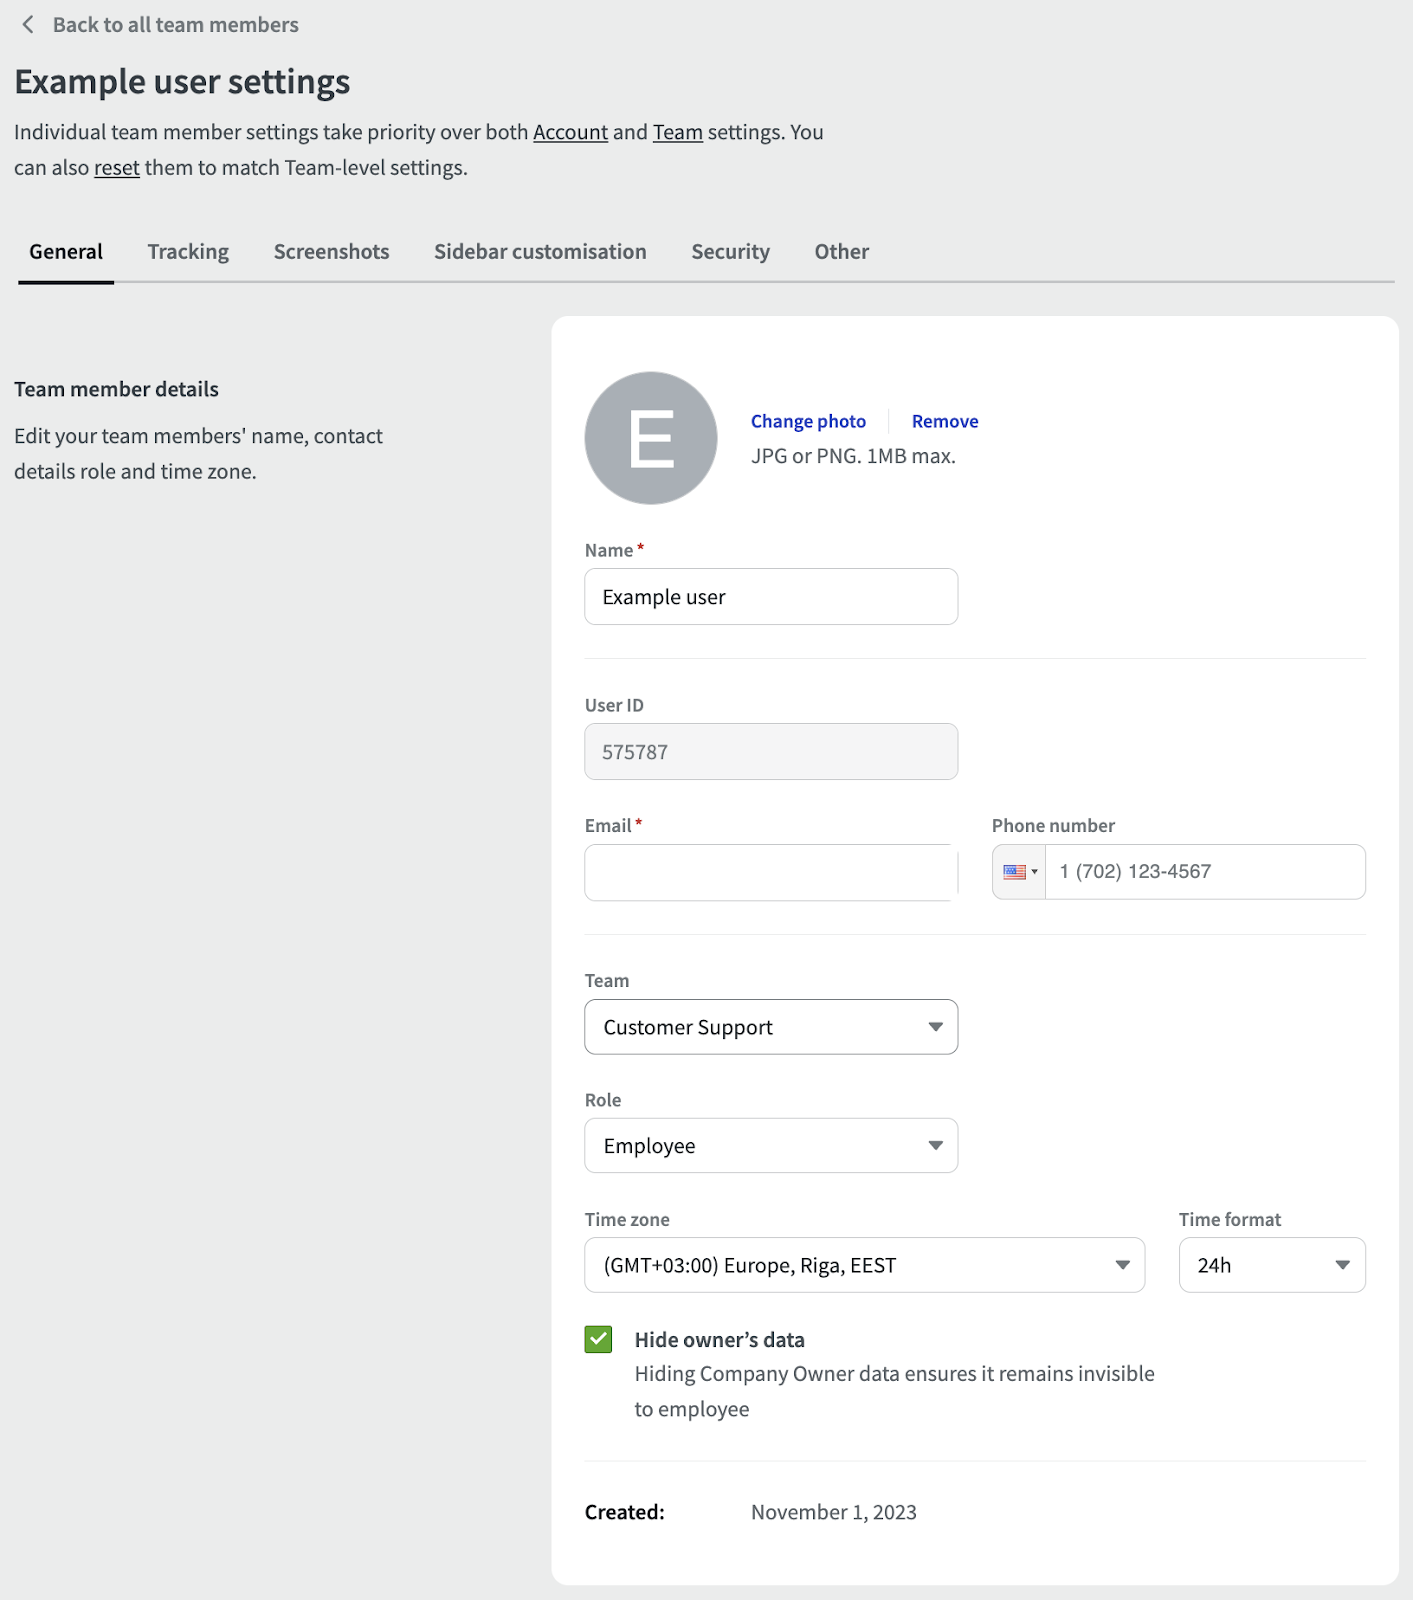The height and width of the screenshot is (1600, 1413).
Task: Click the back arrow chevron icon
Action: tap(28, 24)
